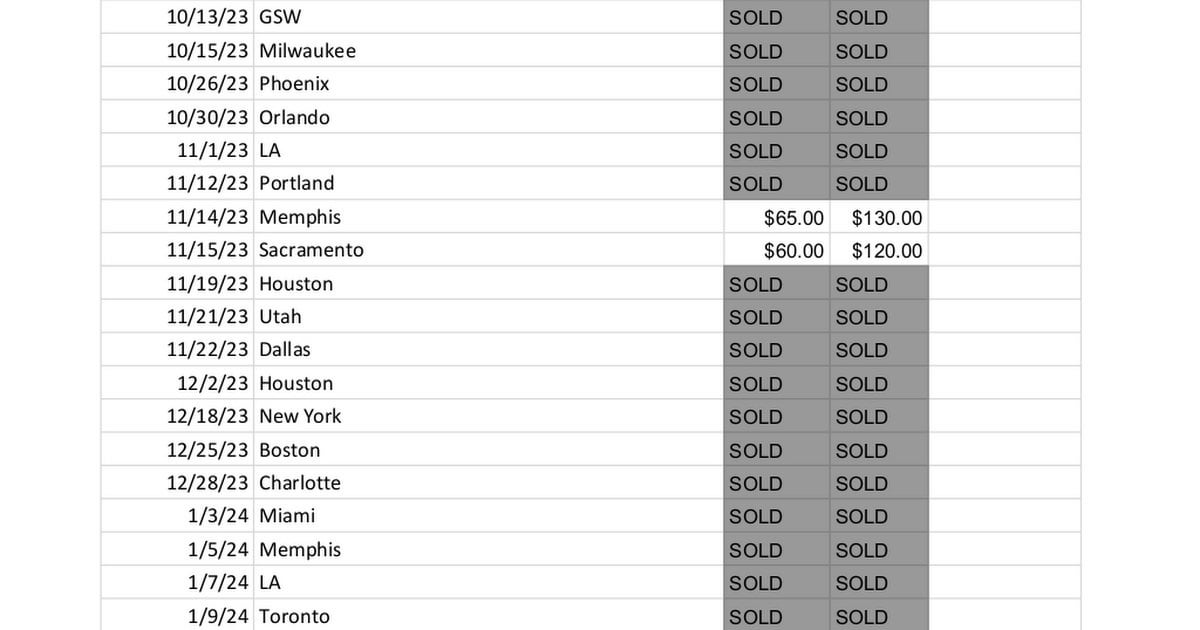Select the Boston team cell
Viewport: 1200px width, 630px height.
pyautogui.click(x=289, y=450)
